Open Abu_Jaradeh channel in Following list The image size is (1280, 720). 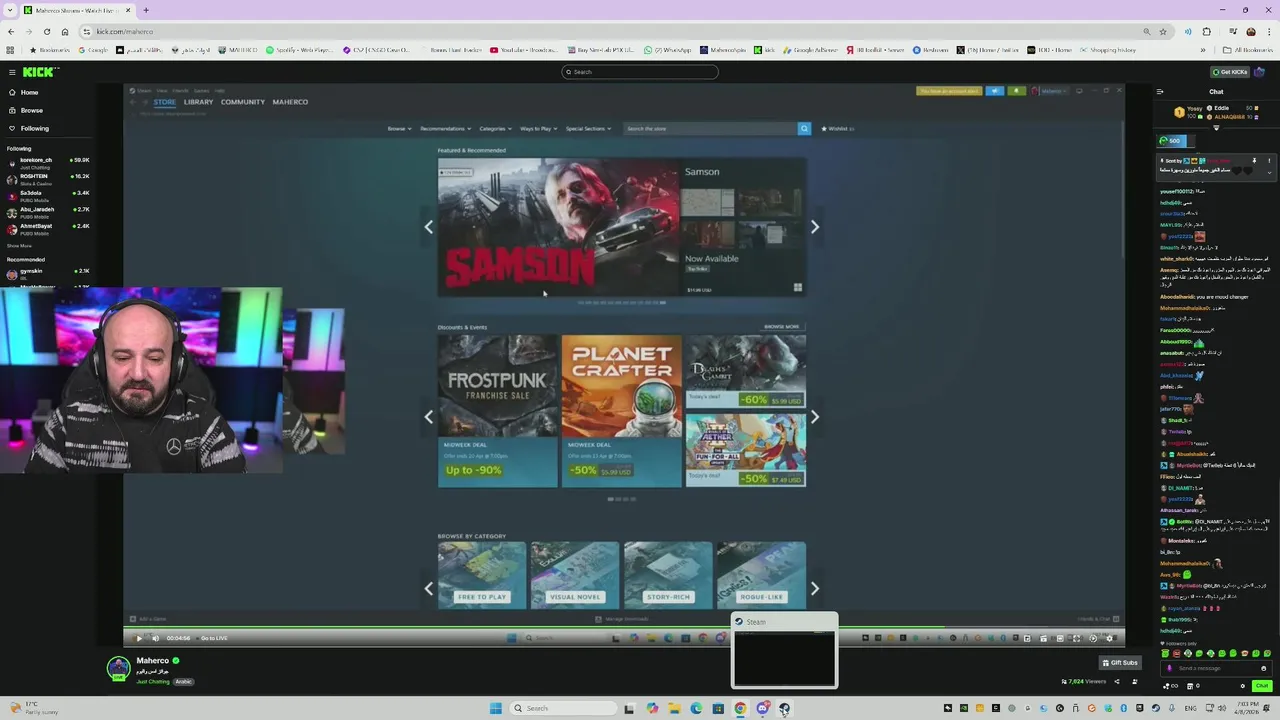click(47, 211)
